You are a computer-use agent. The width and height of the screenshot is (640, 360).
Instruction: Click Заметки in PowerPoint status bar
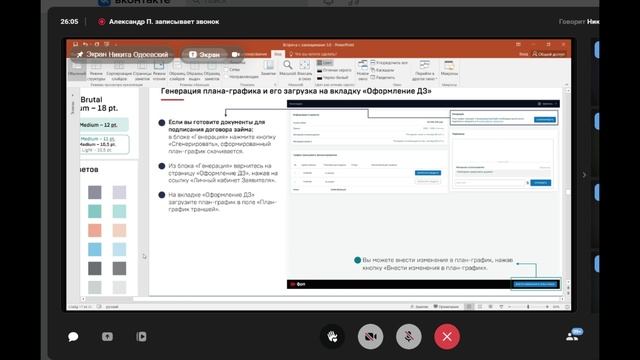point(419,307)
